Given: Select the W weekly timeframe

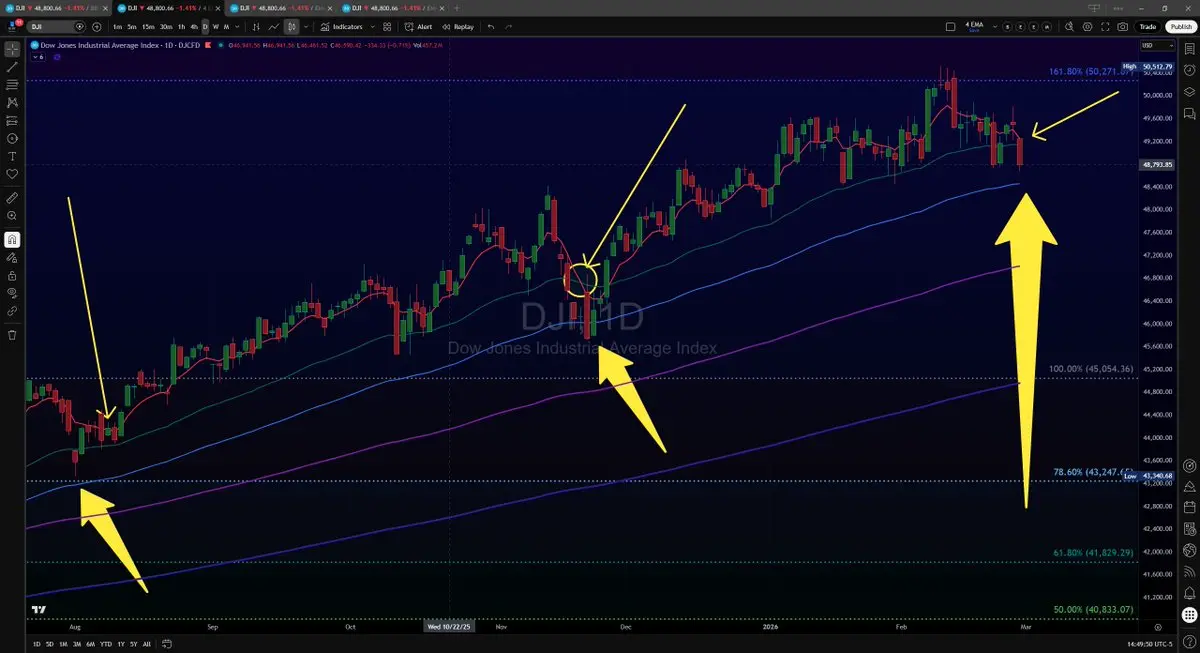Looking at the screenshot, I should pyautogui.click(x=216, y=27).
